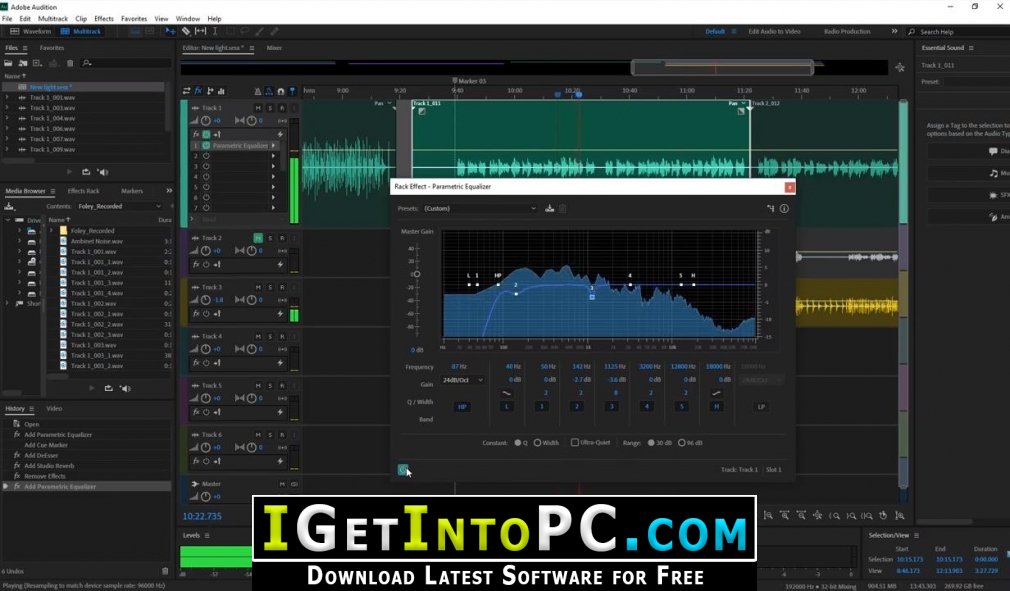
Task: Toggle the metronome icon above tracks
Action: click(x=258, y=91)
